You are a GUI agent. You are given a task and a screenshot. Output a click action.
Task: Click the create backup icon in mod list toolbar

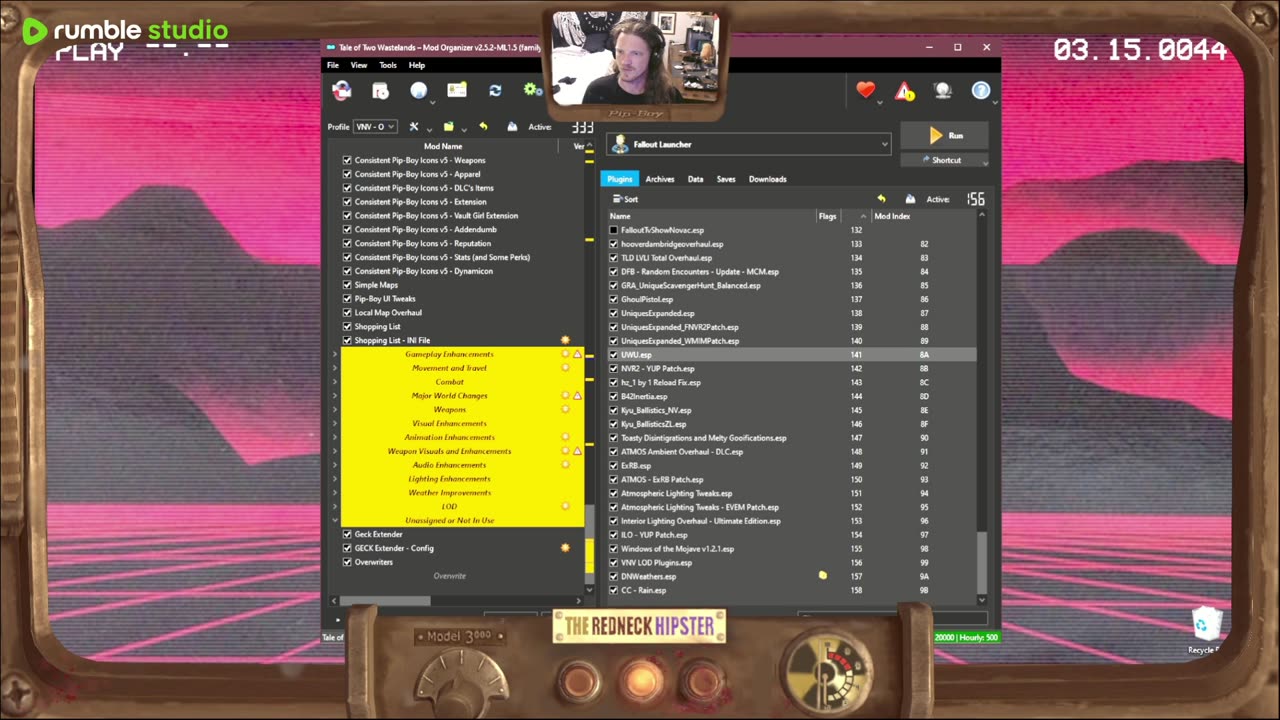(512, 127)
